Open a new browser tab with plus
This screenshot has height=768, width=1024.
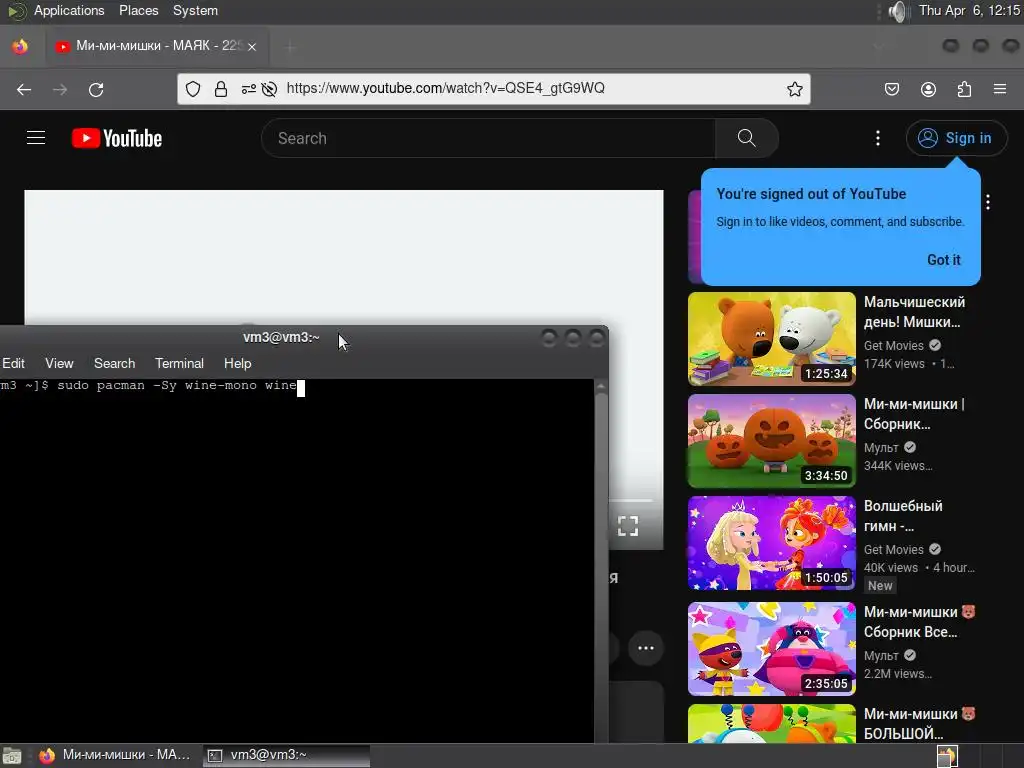tap(291, 46)
